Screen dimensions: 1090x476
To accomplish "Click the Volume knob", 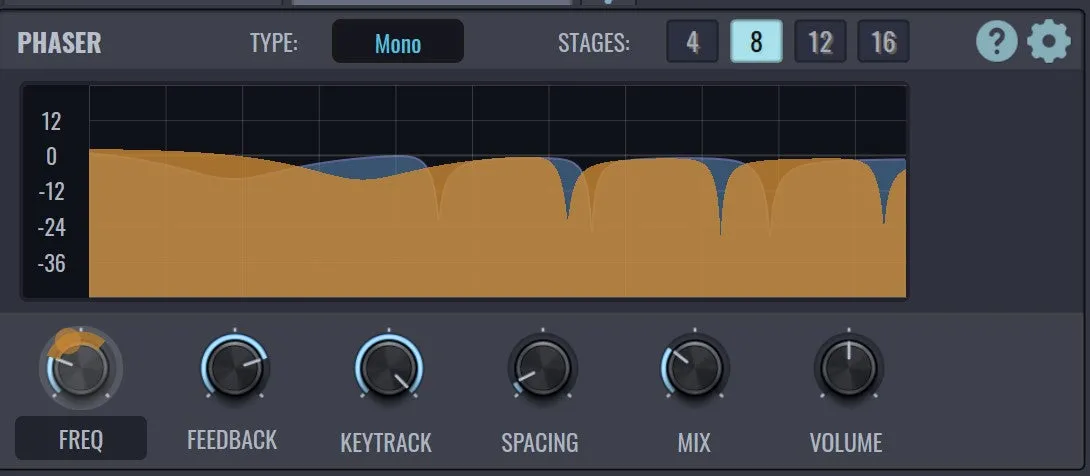I will tap(848, 367).
